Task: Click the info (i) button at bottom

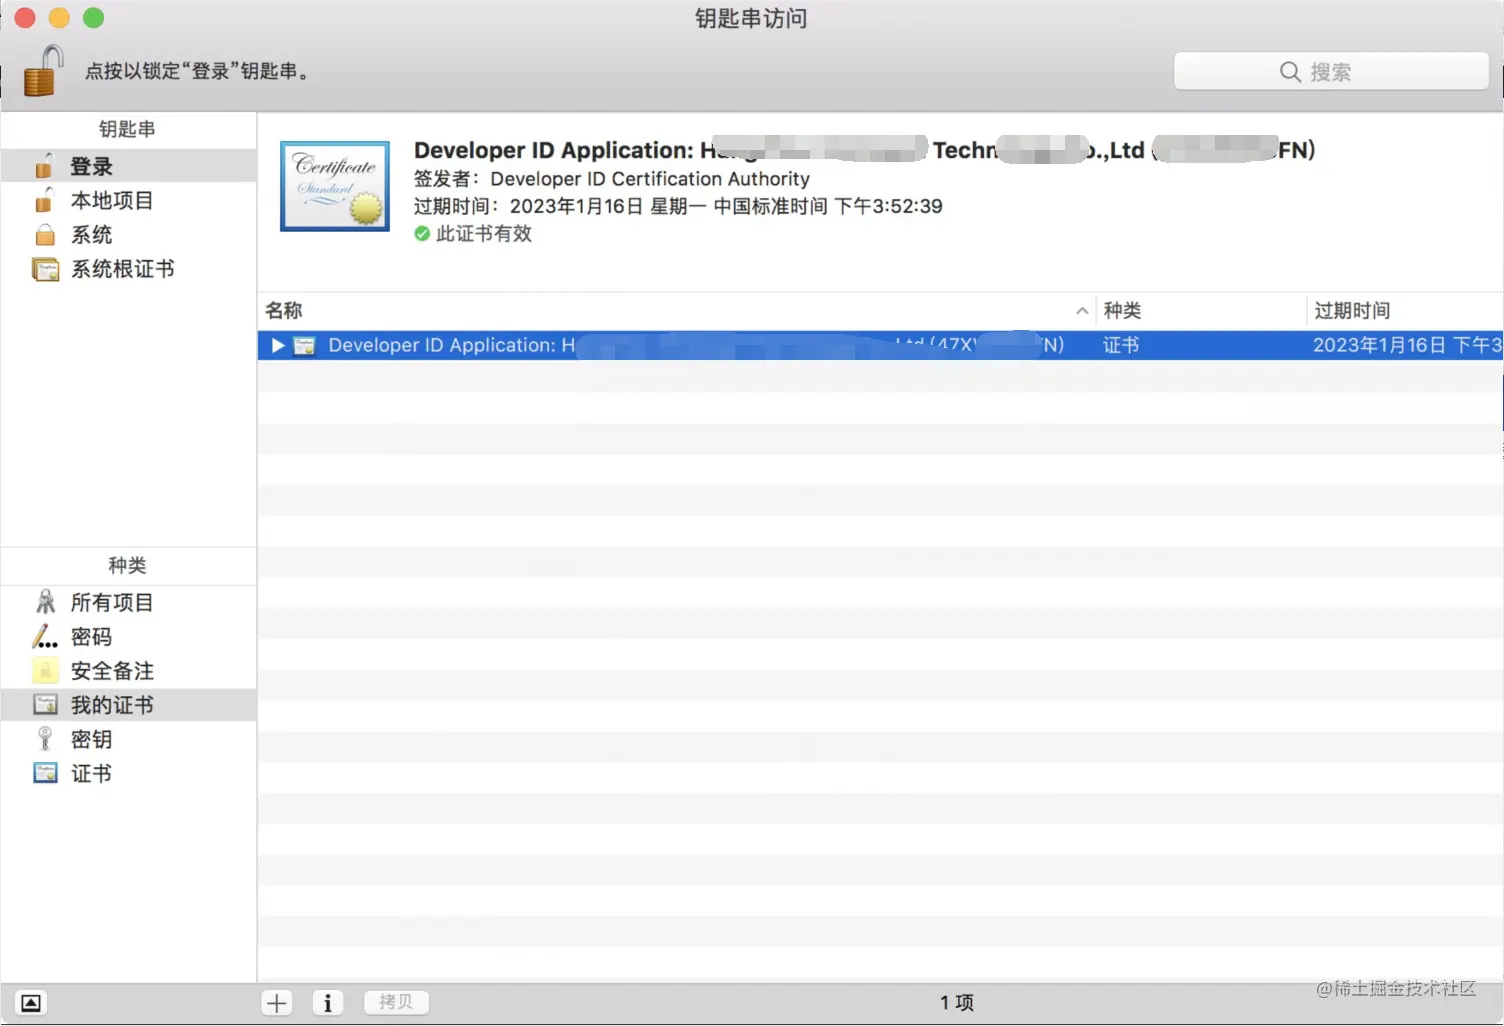Action: [x=328, y=1003]
